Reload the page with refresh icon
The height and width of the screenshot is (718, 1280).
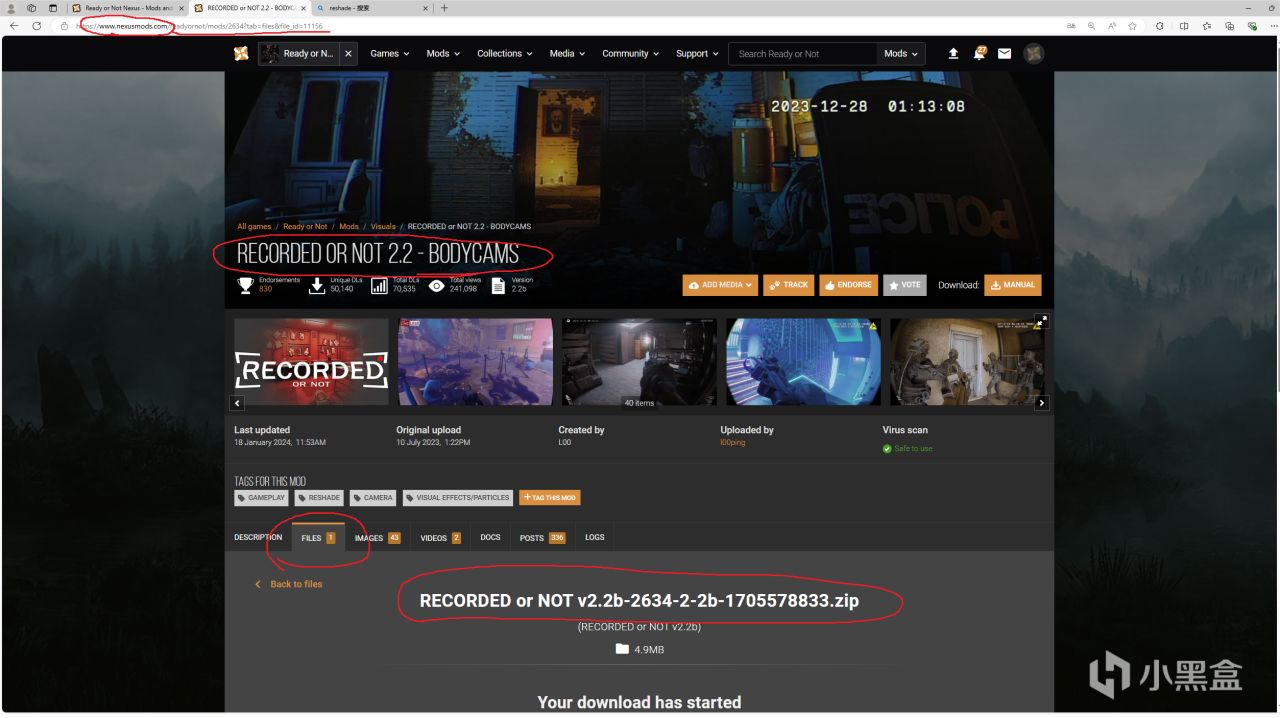click(37, 25)
